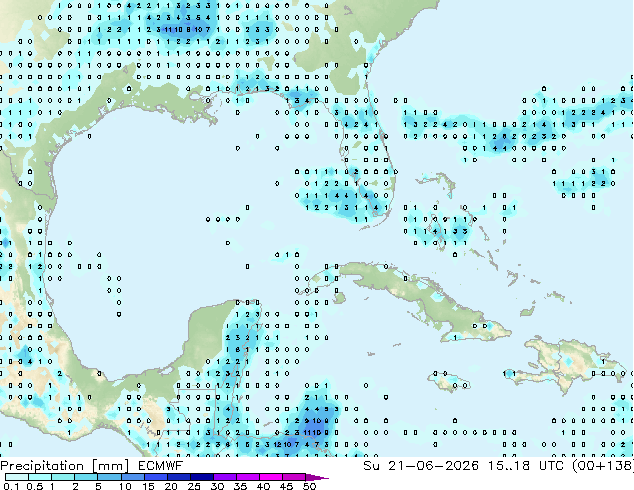
Task: Click the ECMWF model label
Action: (161, 466)
